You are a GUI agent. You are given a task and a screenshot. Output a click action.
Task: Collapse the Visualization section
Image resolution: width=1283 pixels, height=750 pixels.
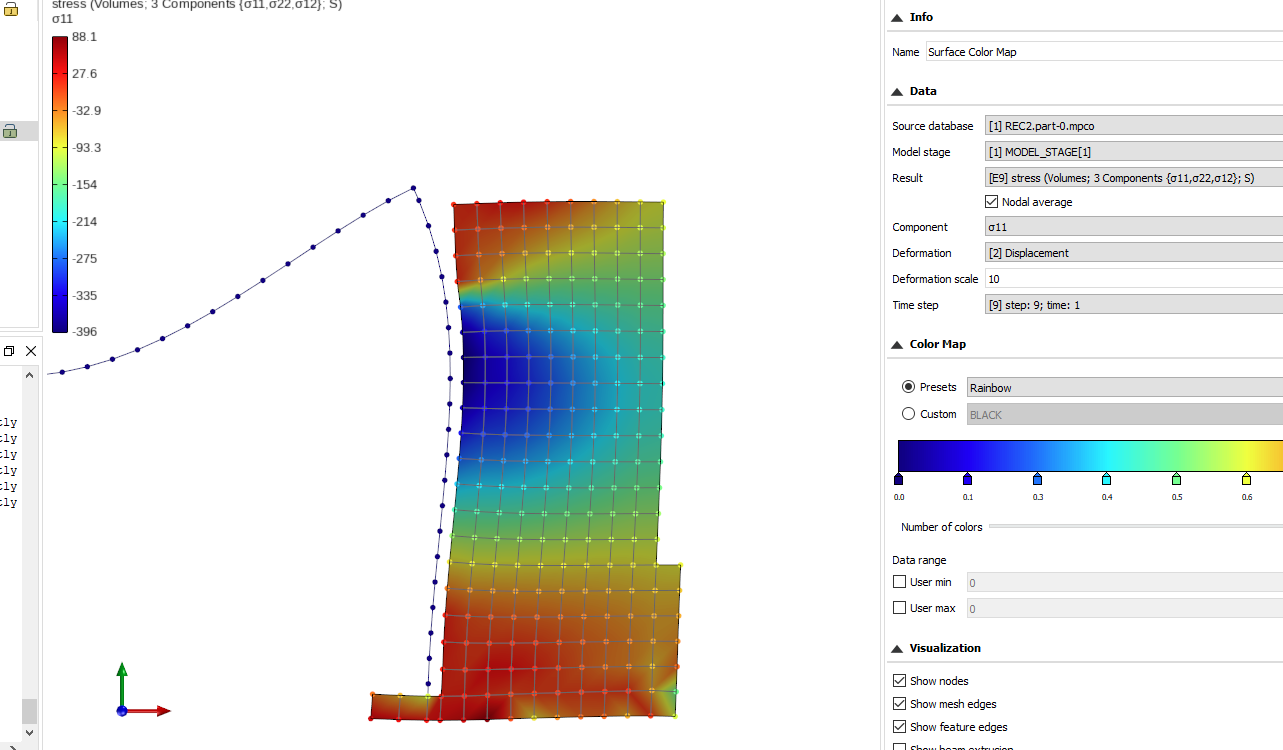coord(897,648)
